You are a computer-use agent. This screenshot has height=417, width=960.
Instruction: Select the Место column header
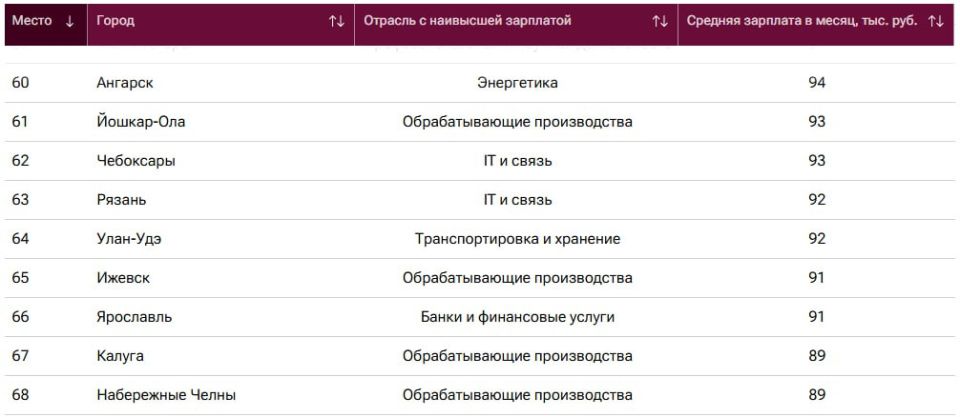(32, 21)
